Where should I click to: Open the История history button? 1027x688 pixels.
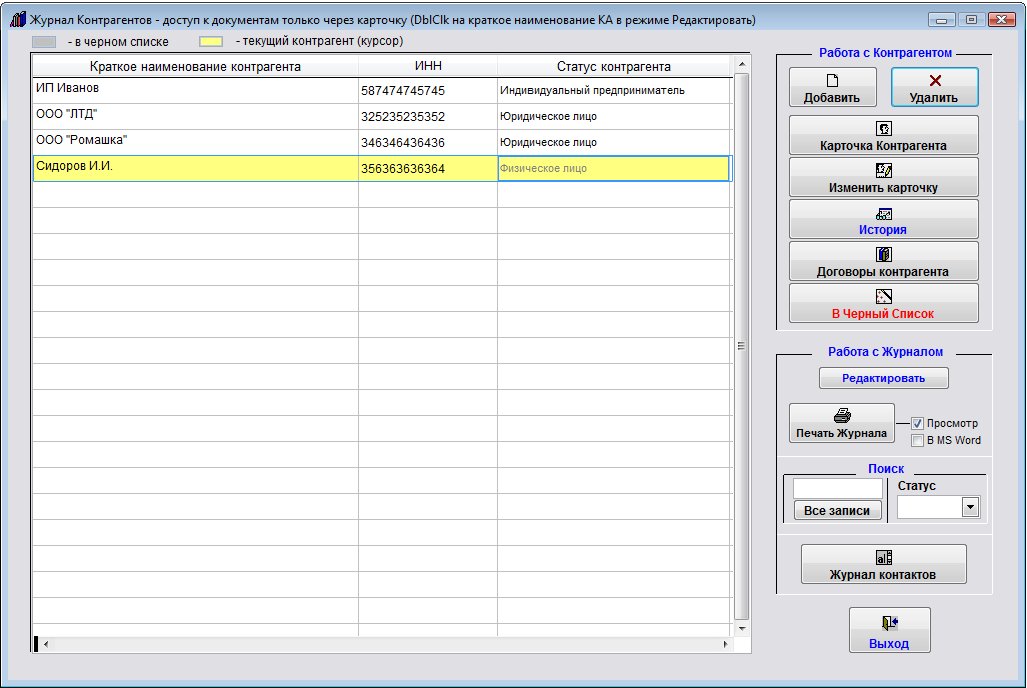(883, 220)
